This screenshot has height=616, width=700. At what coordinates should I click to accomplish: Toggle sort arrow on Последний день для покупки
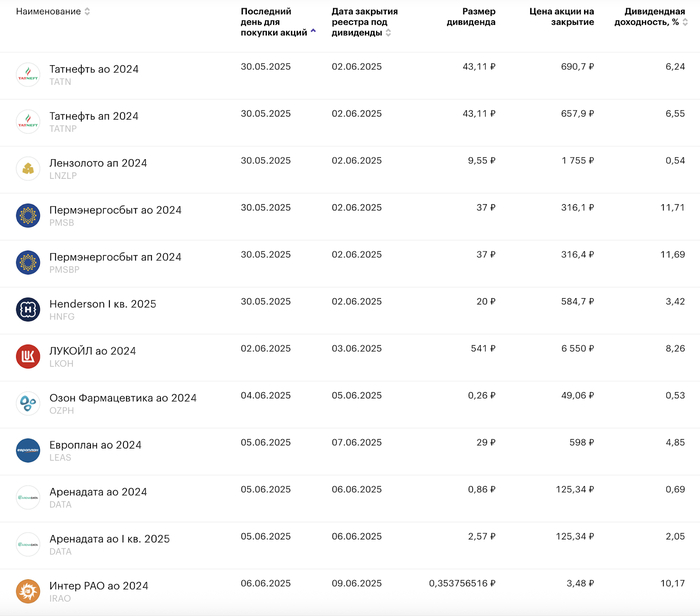click(x=314, y=31)
